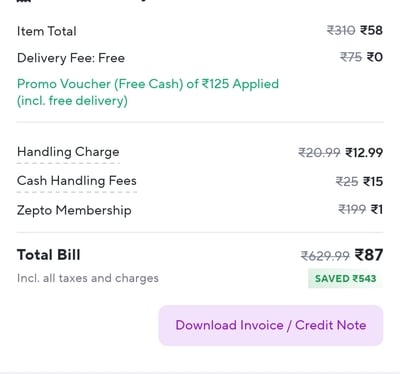Click the struck-through ₹629.99 price

coord(325,256)
